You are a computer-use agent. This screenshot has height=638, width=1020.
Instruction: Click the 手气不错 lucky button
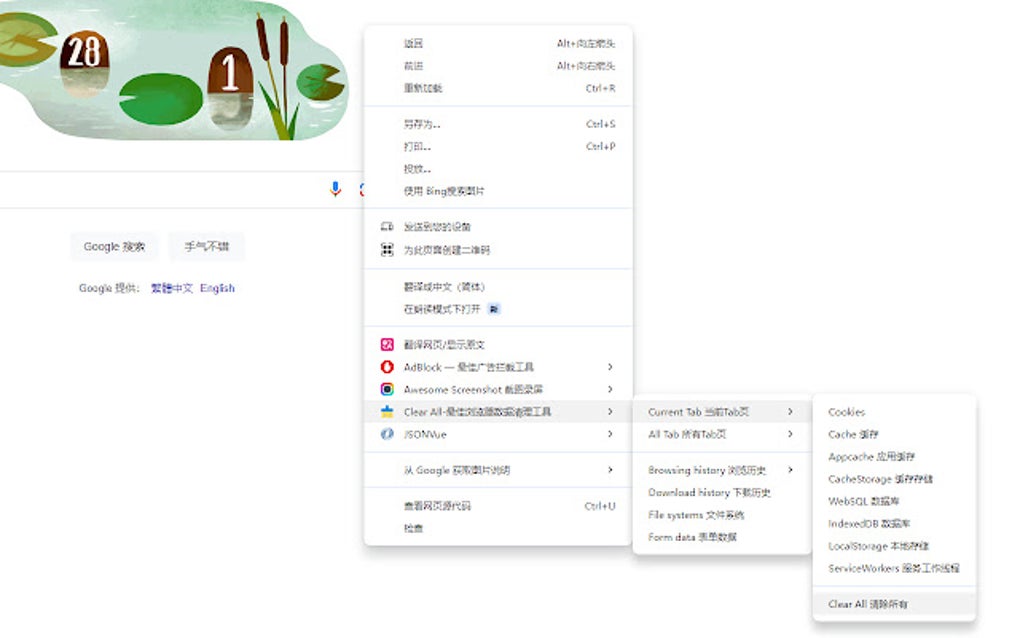pos(206,246)
